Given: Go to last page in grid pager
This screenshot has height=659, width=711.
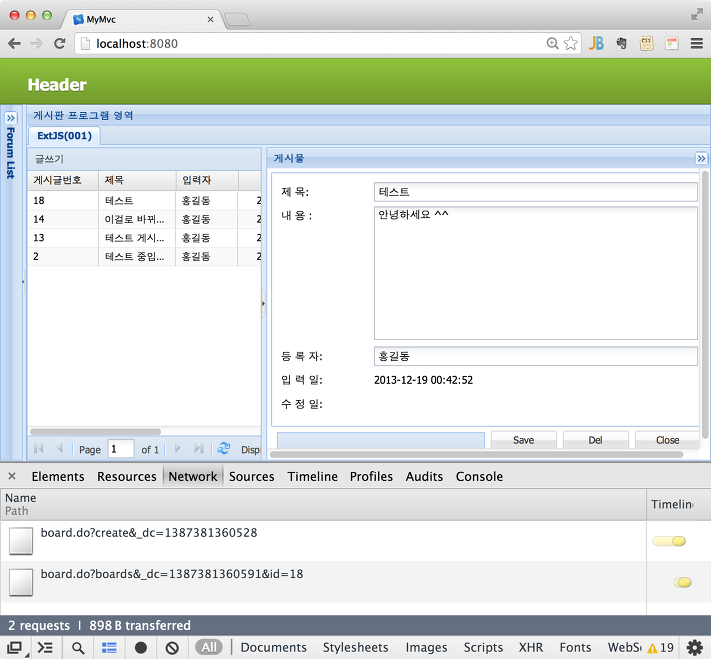Looking at the screenshot, I should (x=198, y=449).
